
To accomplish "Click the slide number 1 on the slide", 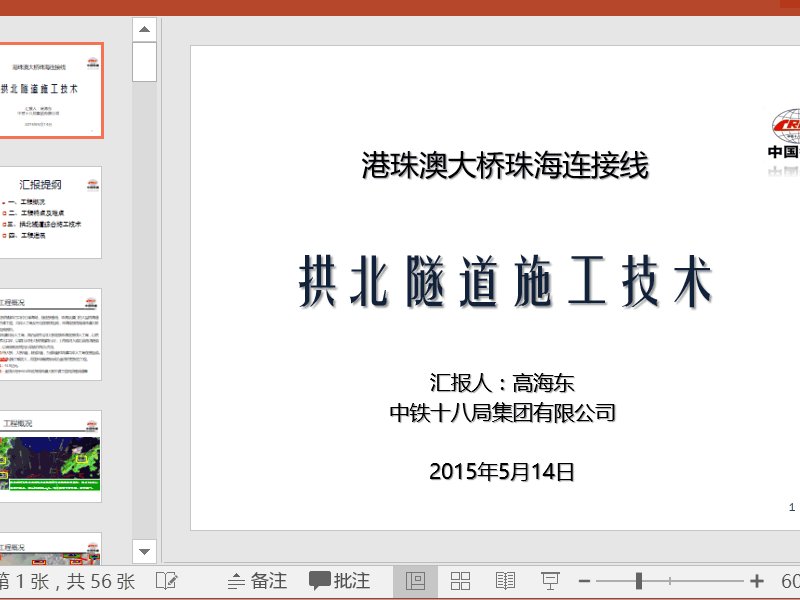I will (792, 507).
